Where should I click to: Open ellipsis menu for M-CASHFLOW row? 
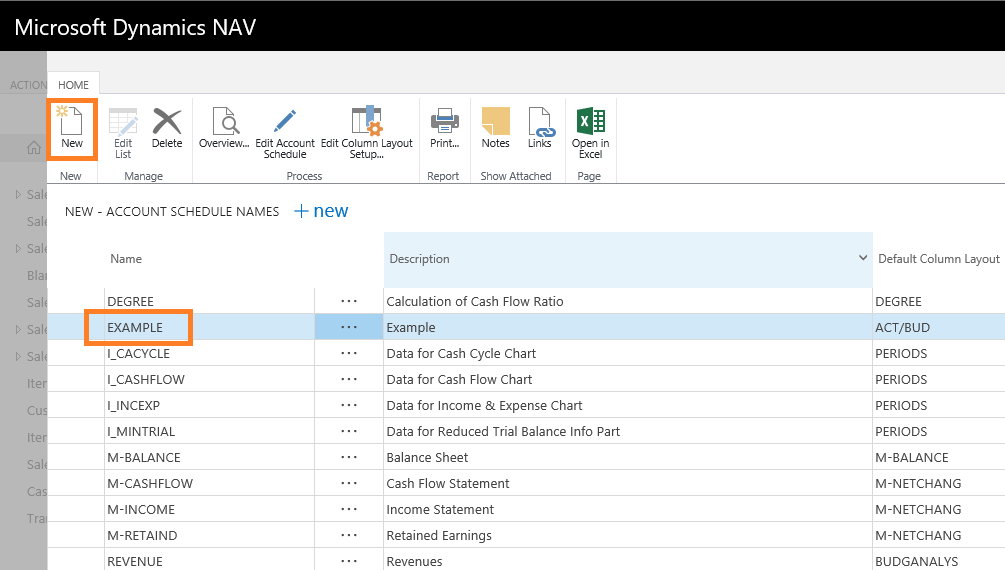point(349,483)
